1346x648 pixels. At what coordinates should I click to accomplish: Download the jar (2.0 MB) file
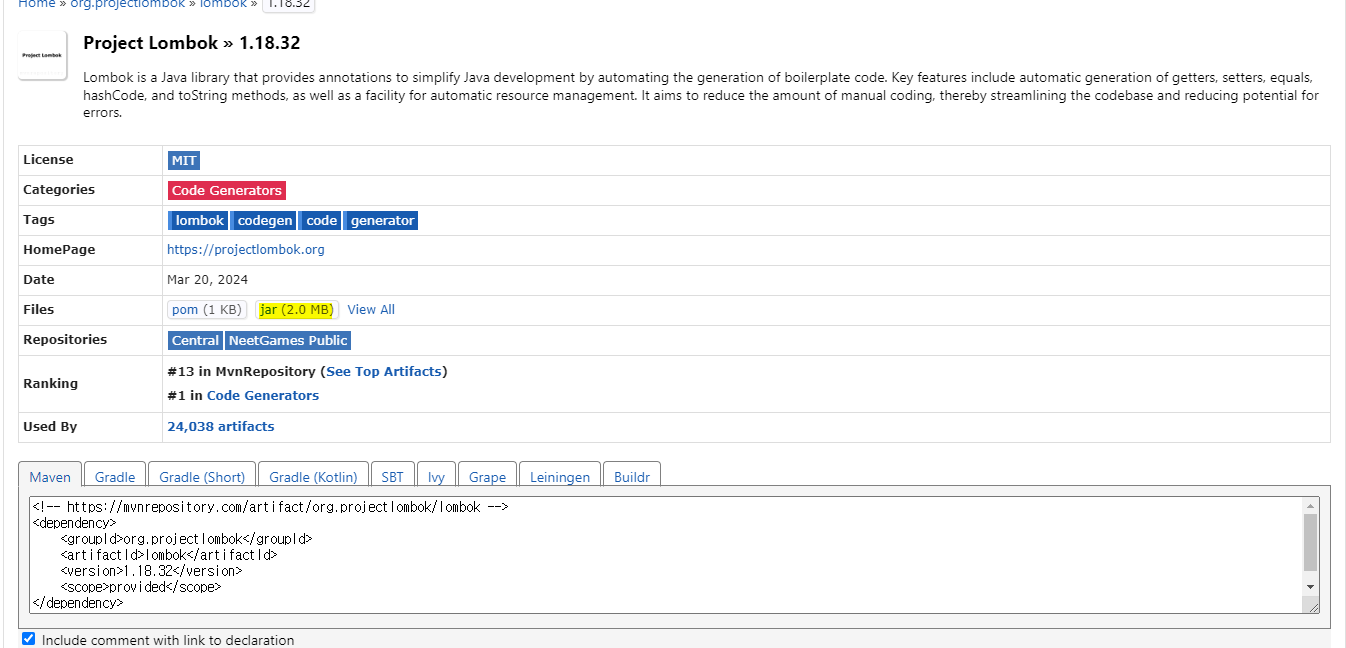click(x=296, y=310)
